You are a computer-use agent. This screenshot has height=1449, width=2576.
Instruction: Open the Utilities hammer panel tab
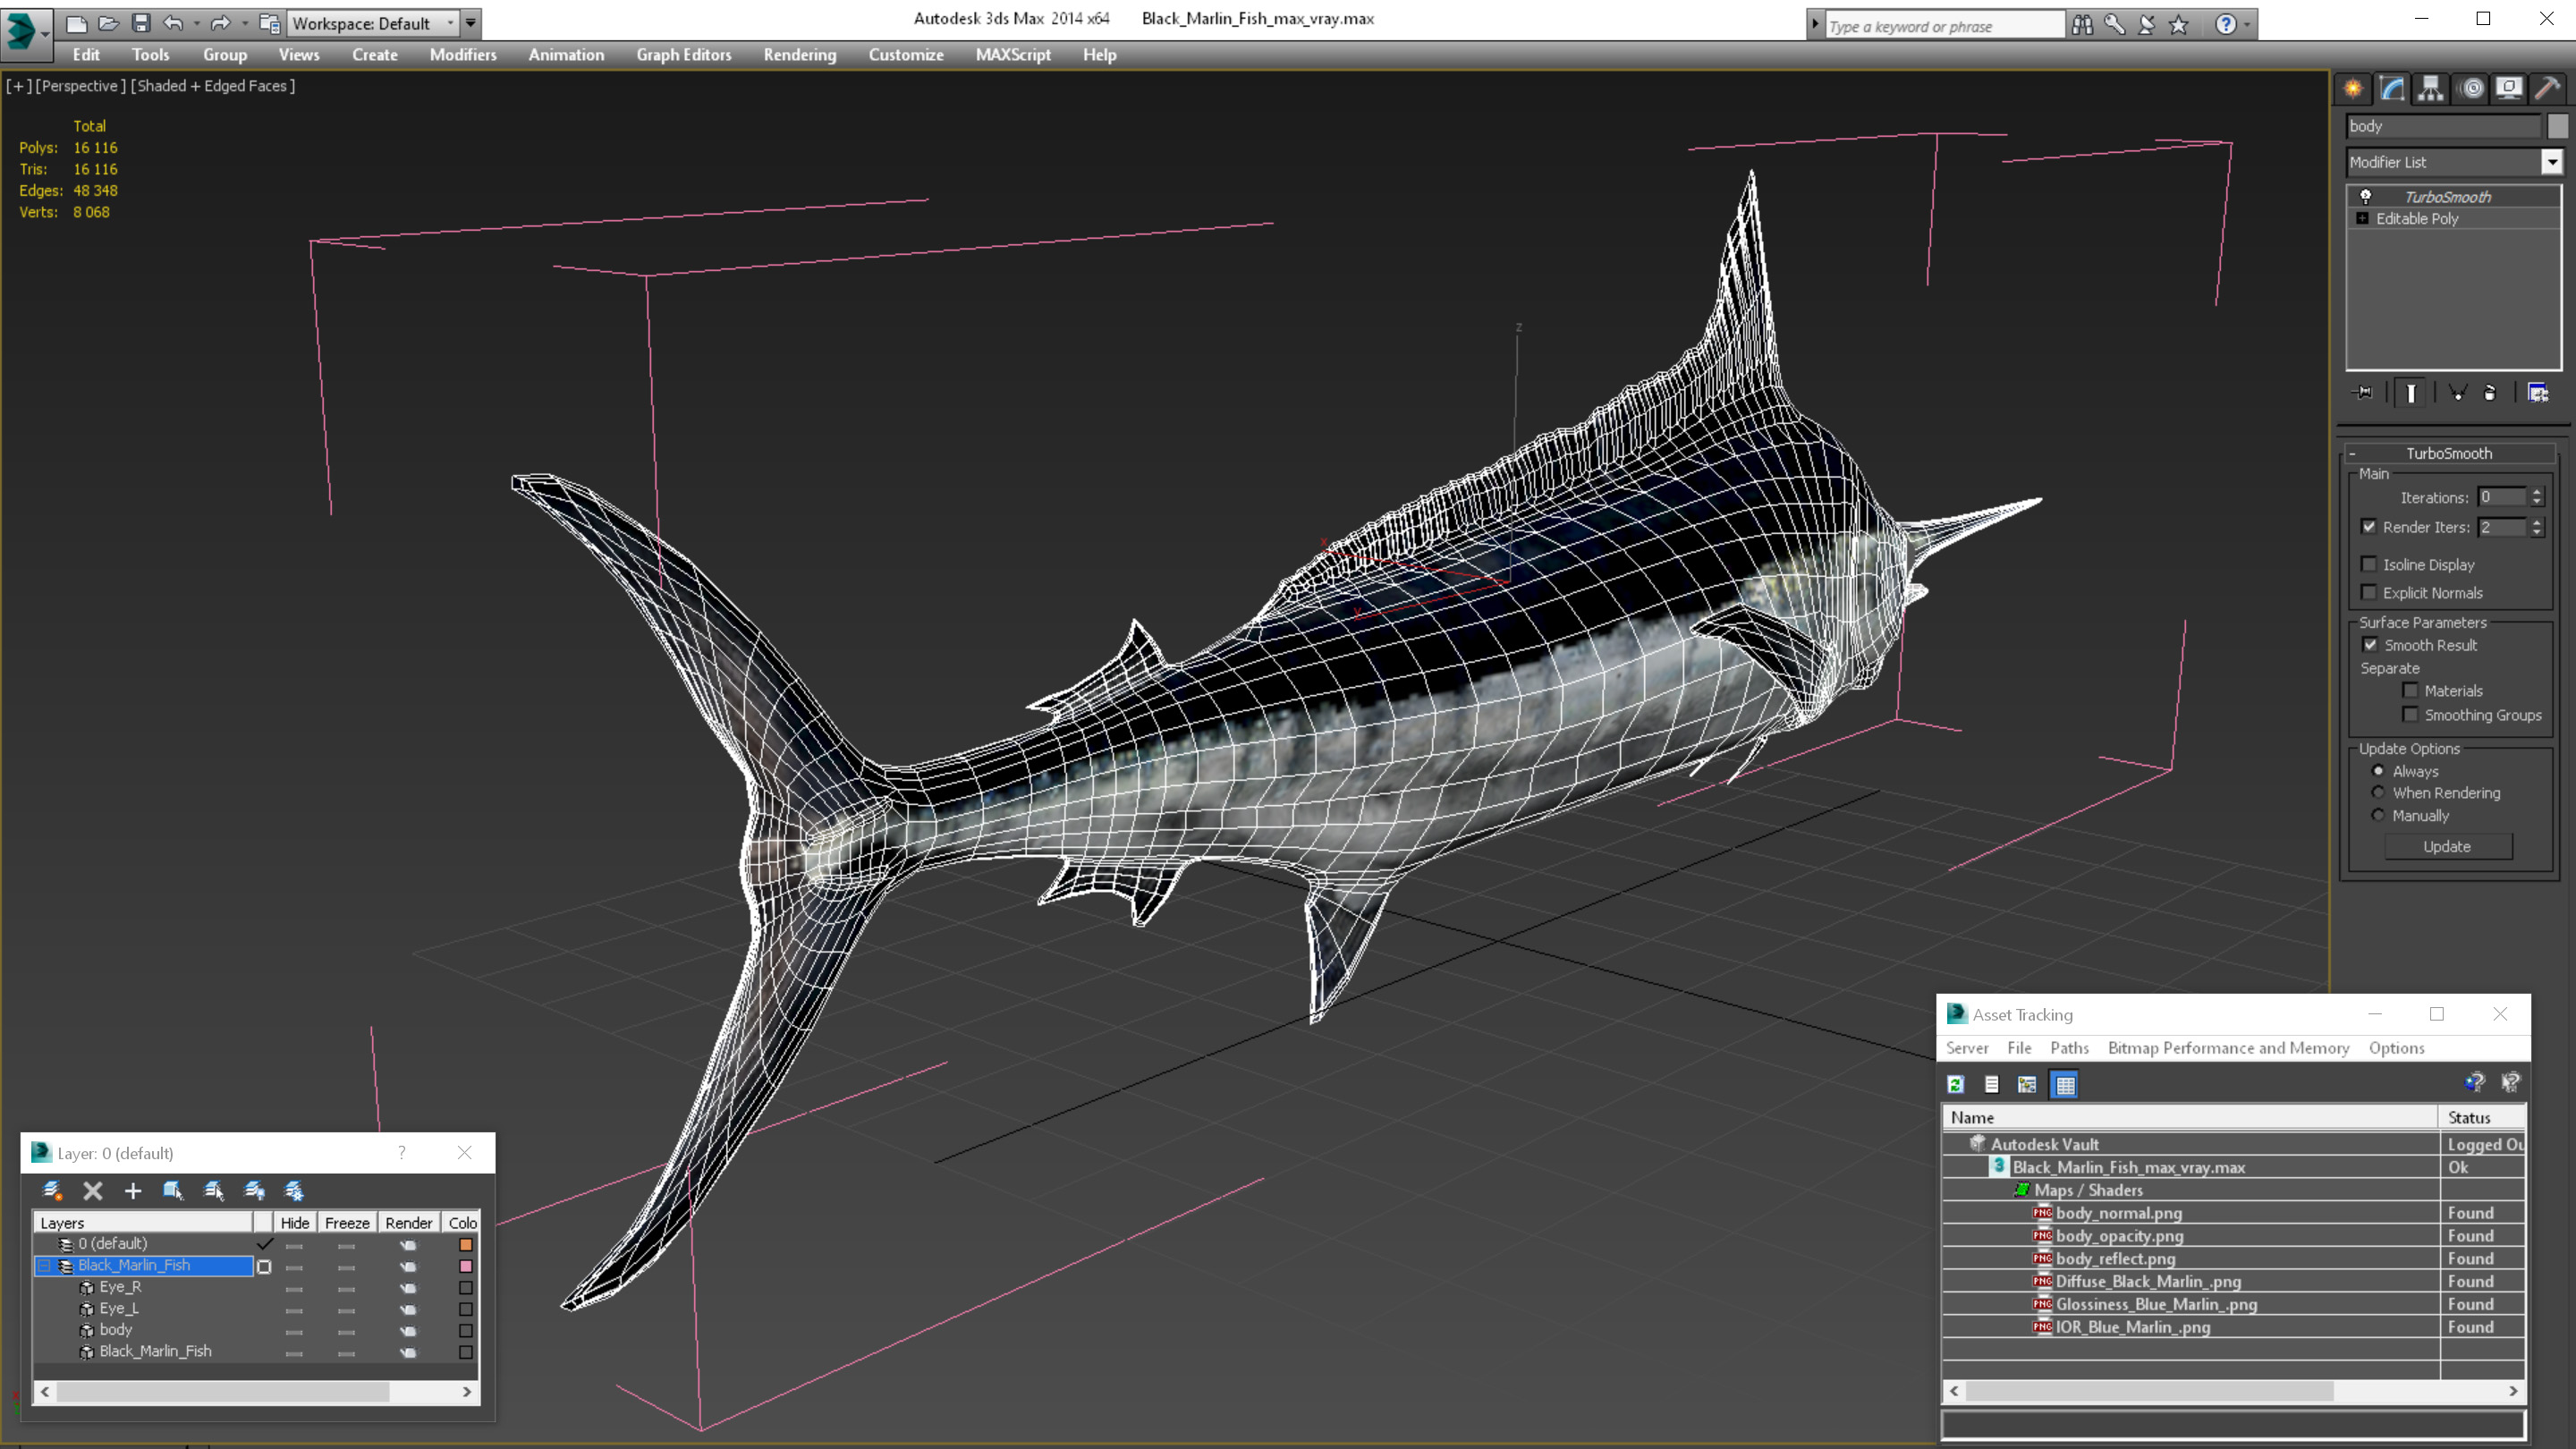click(x=2548, y=88)
